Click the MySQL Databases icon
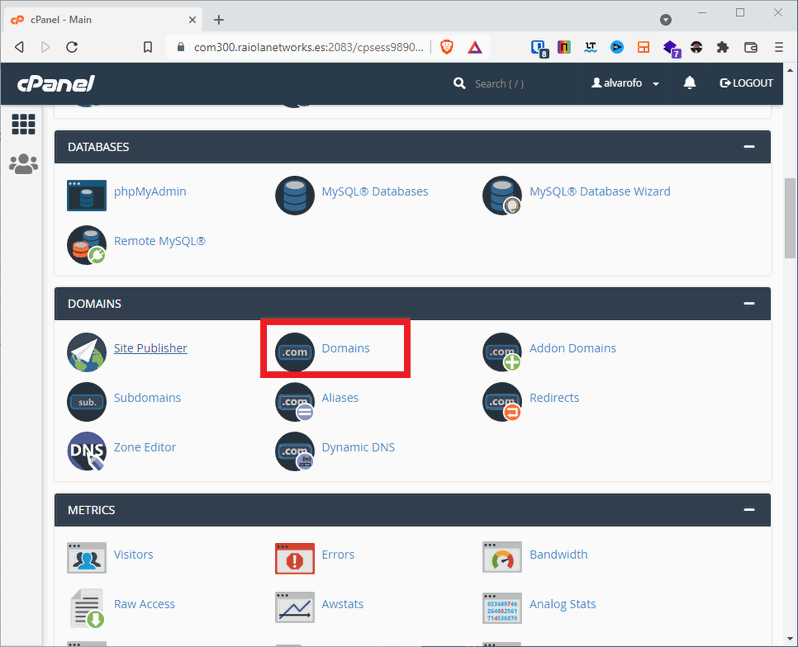Viewport: 798px width, 647px height. (x=295, y=195)
